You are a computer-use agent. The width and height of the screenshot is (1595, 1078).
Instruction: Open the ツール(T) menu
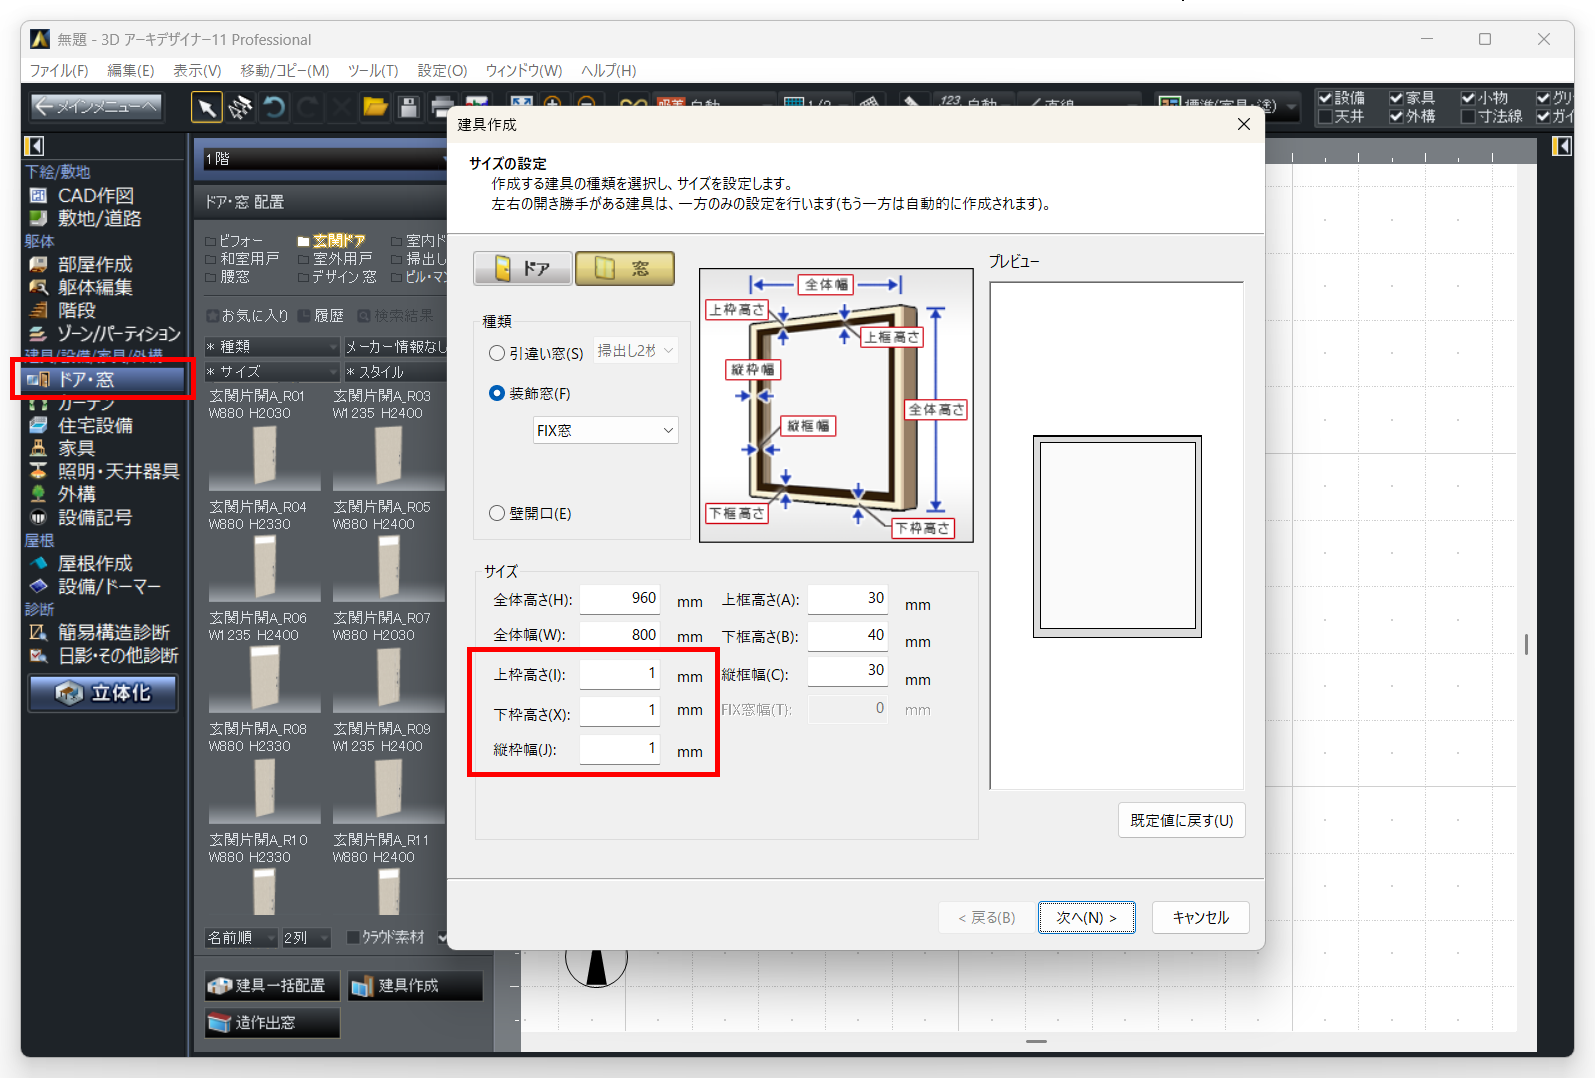coord(372,70)
